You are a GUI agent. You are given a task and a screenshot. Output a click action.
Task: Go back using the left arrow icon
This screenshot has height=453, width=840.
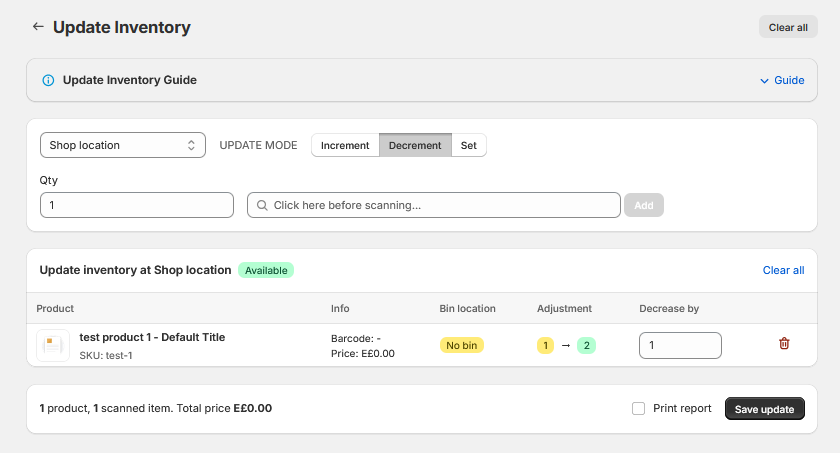[x=38, y=26]
